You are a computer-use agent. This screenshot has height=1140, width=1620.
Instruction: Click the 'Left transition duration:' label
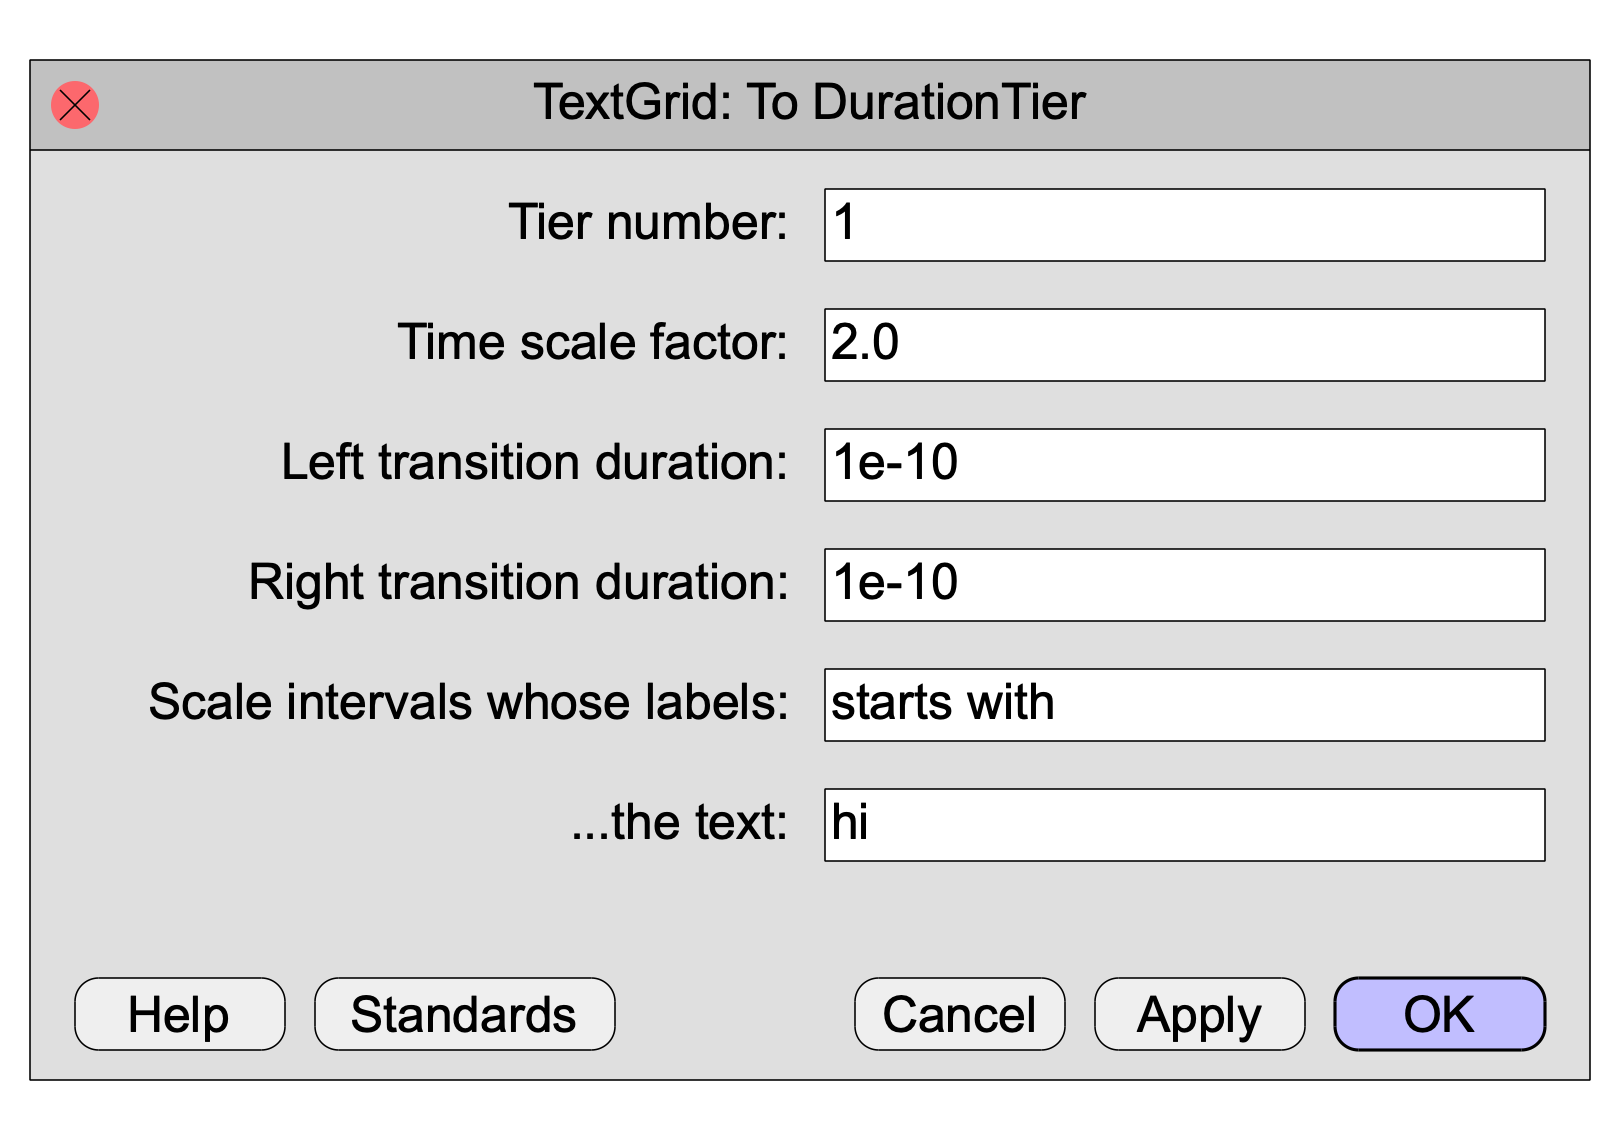tap(535, 462)
